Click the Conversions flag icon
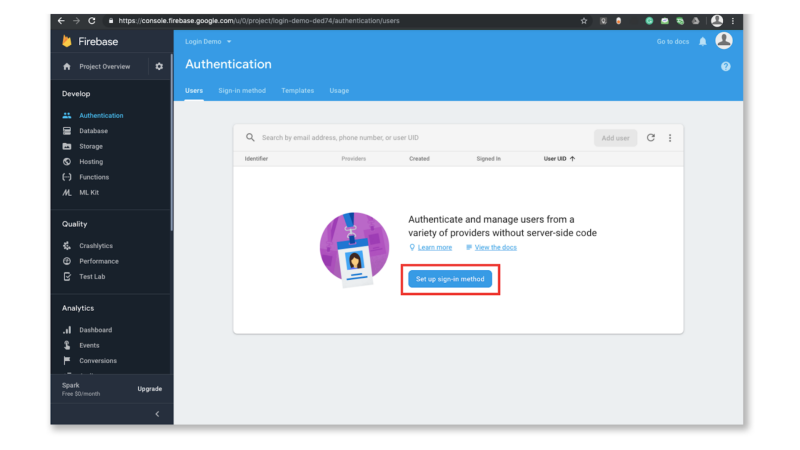This screenshot has height=450, width=800. [x=67, y=360]
